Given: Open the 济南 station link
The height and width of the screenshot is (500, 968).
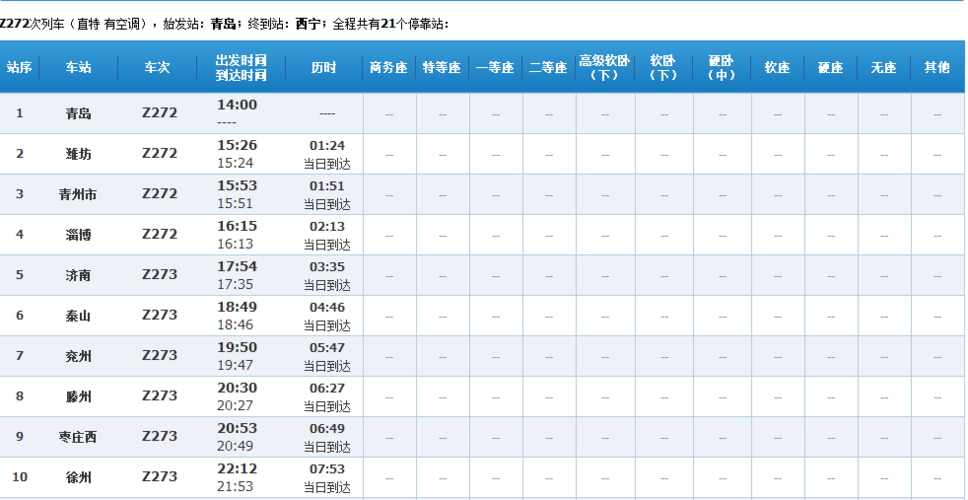Looking at the screenshot, I should pyautogui.click(x=78, y=275).
